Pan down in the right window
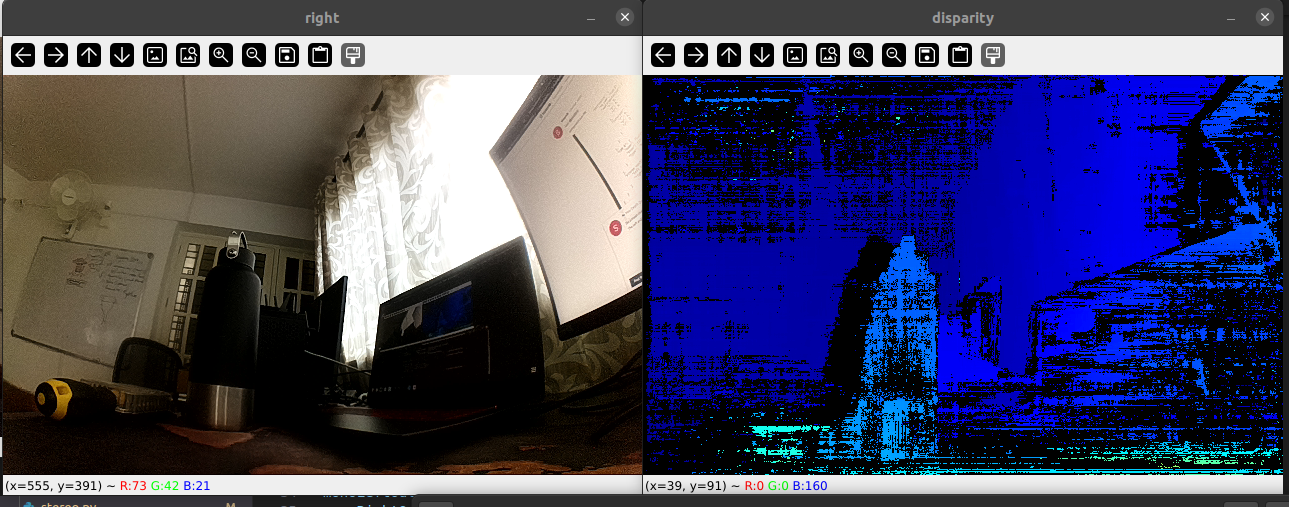The height and width of the screenshot is (507, 1289). [122, 55]
